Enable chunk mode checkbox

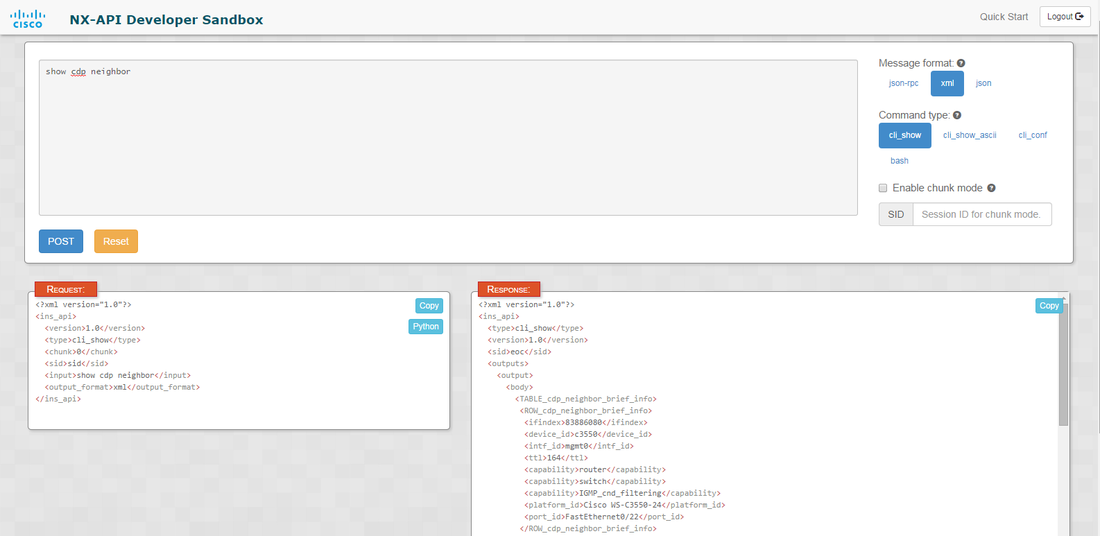[x=883, y=188]
